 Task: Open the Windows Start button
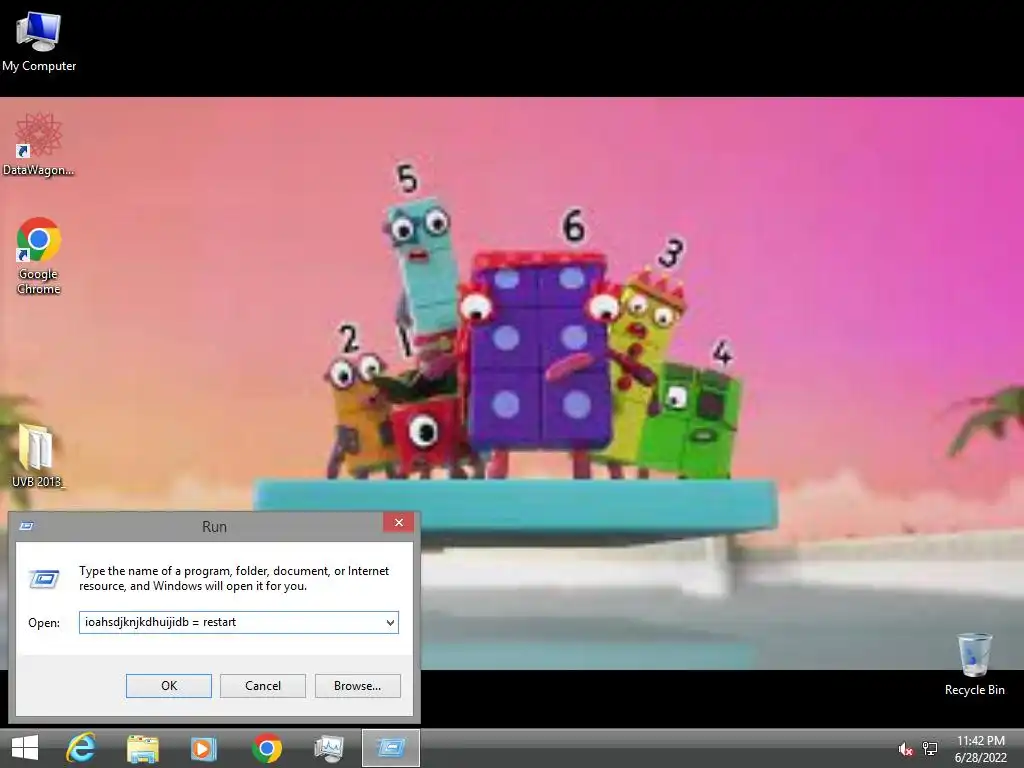click(25, 748)
